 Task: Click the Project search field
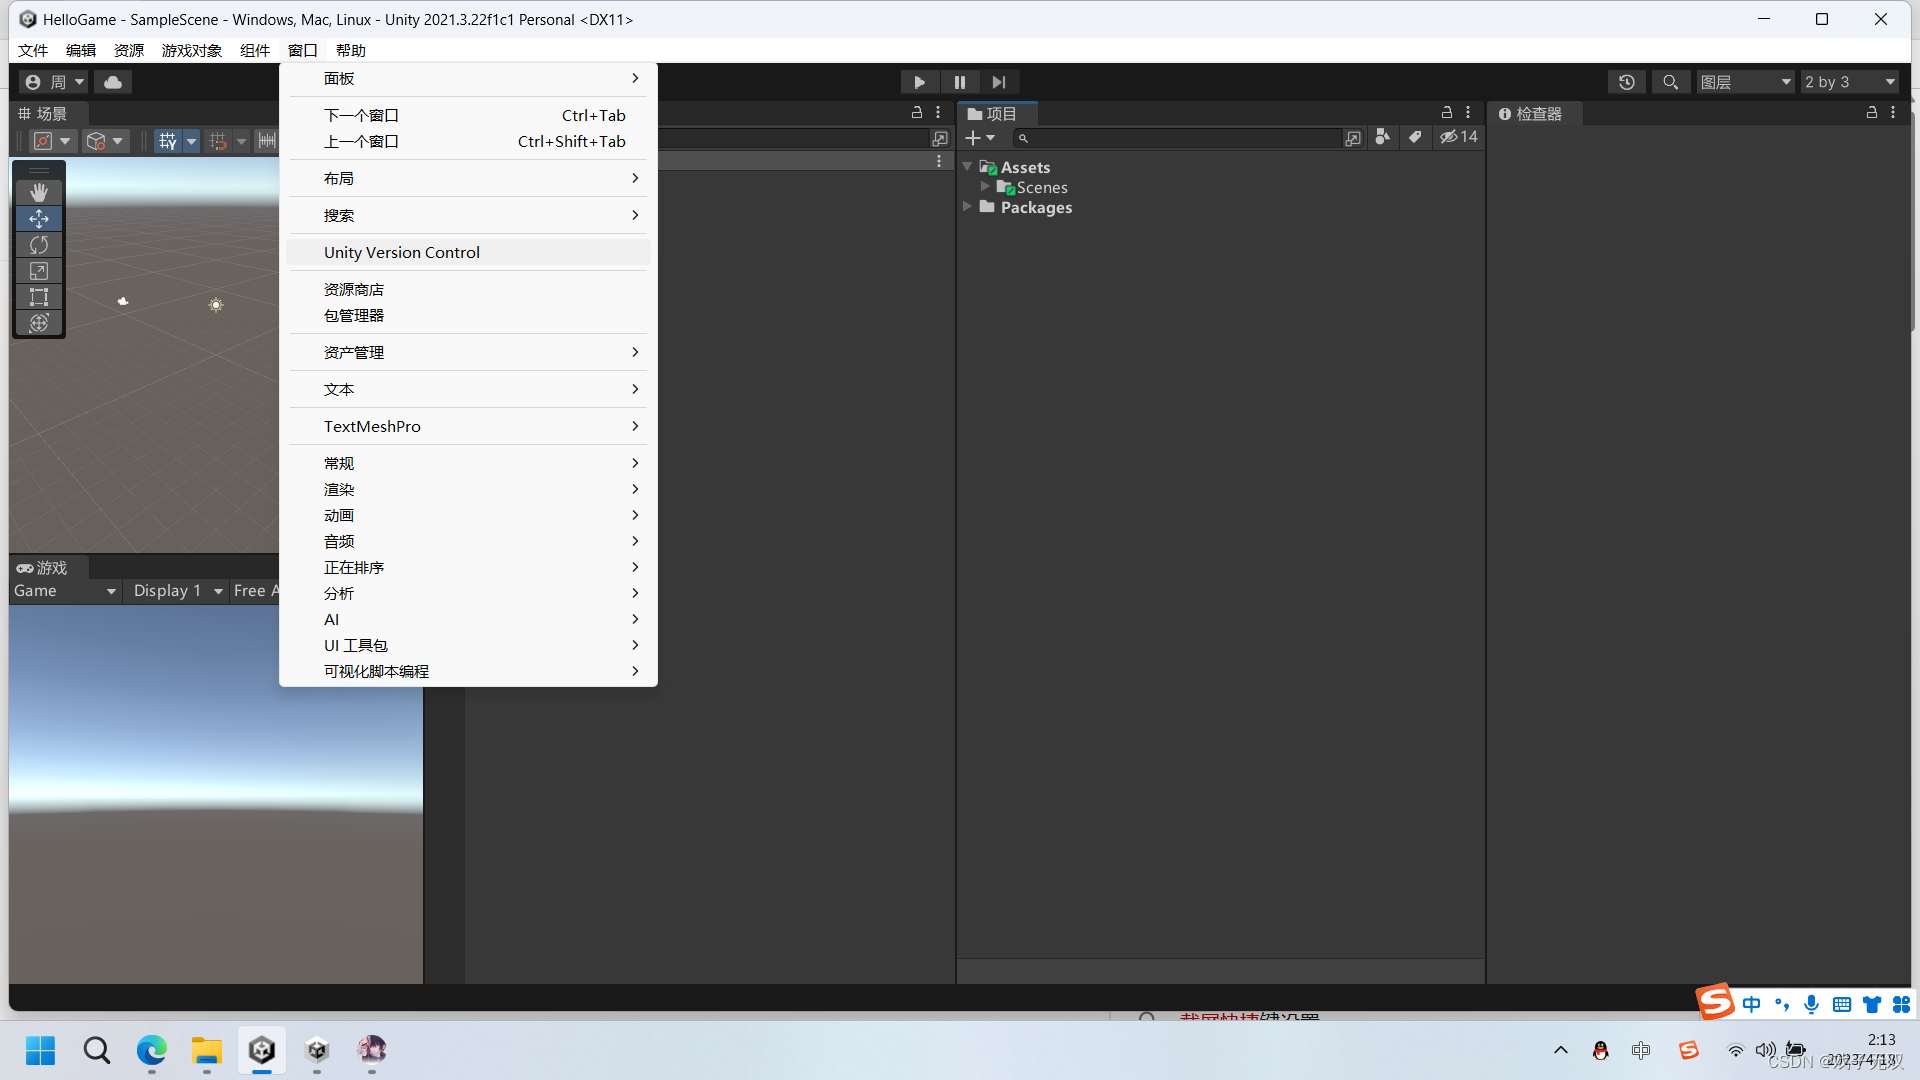1180,138
